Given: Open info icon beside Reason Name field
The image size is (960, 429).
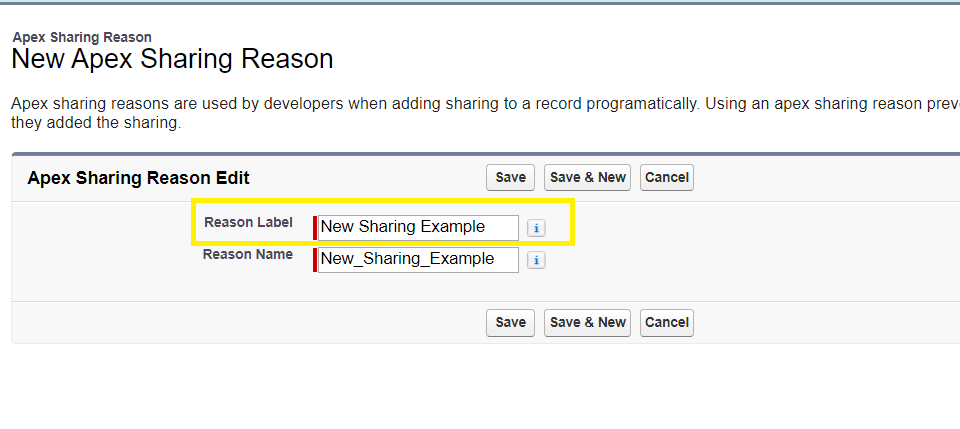Looking at the screenshot, I should tap(536, 260).
